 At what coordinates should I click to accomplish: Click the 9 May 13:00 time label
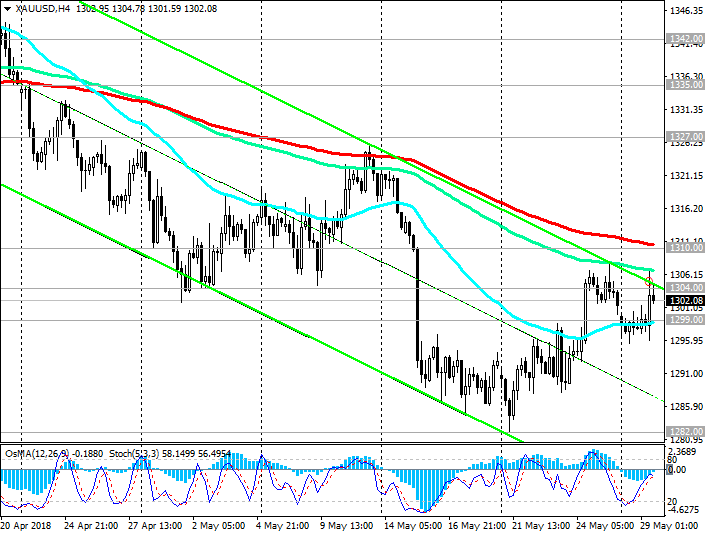point(347,524)
